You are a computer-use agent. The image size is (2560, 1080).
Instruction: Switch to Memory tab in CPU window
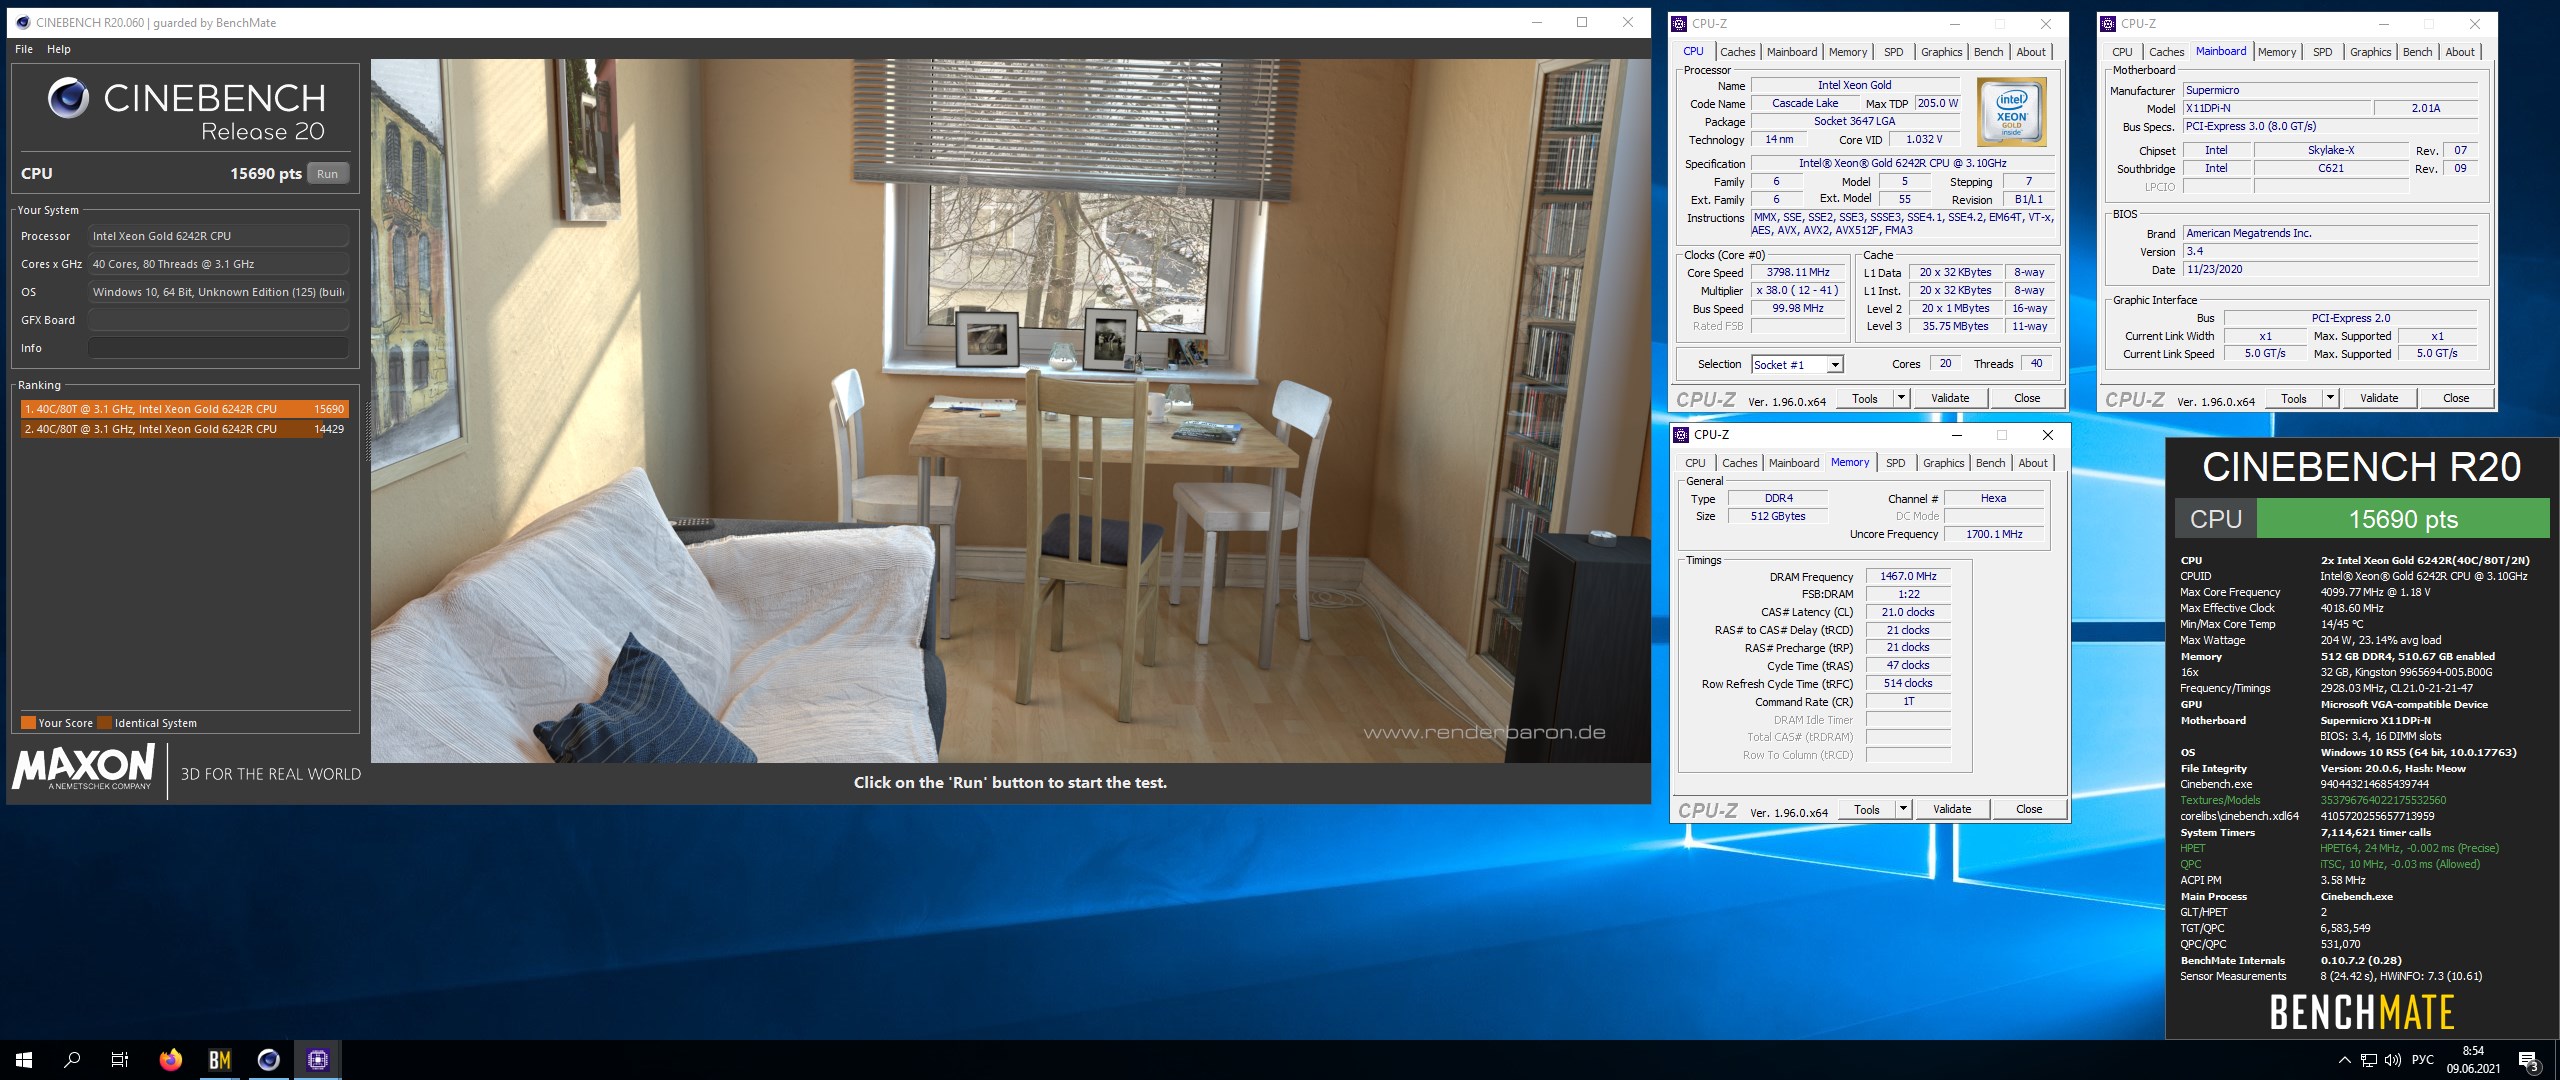[x=1848, y=52]
